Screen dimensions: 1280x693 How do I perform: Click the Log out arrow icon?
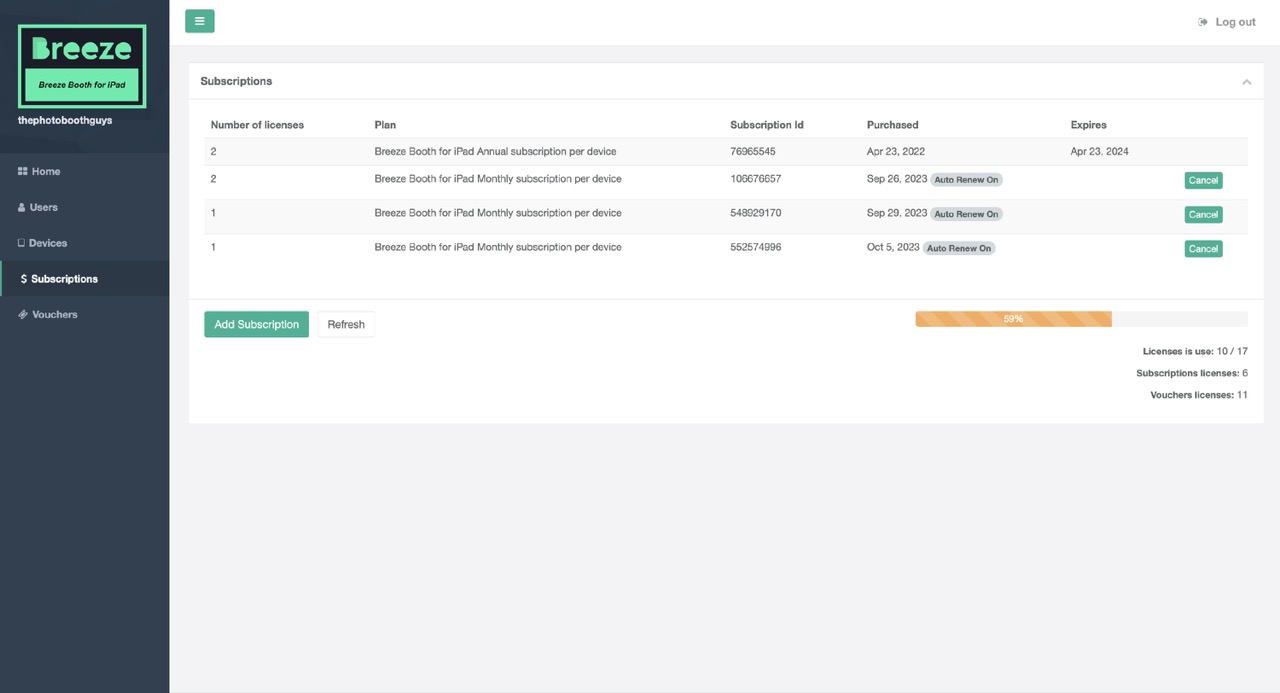pos(1203,22)
